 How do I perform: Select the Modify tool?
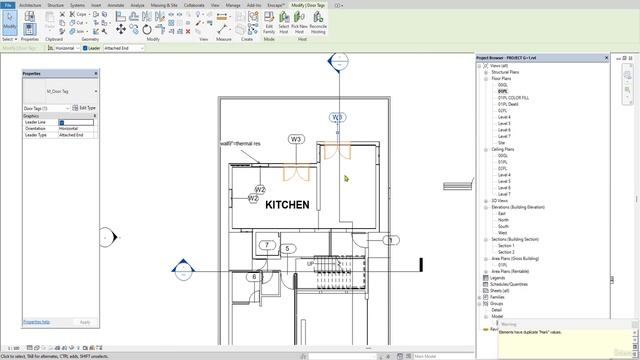pyautogui.click(x=9, y=22)
